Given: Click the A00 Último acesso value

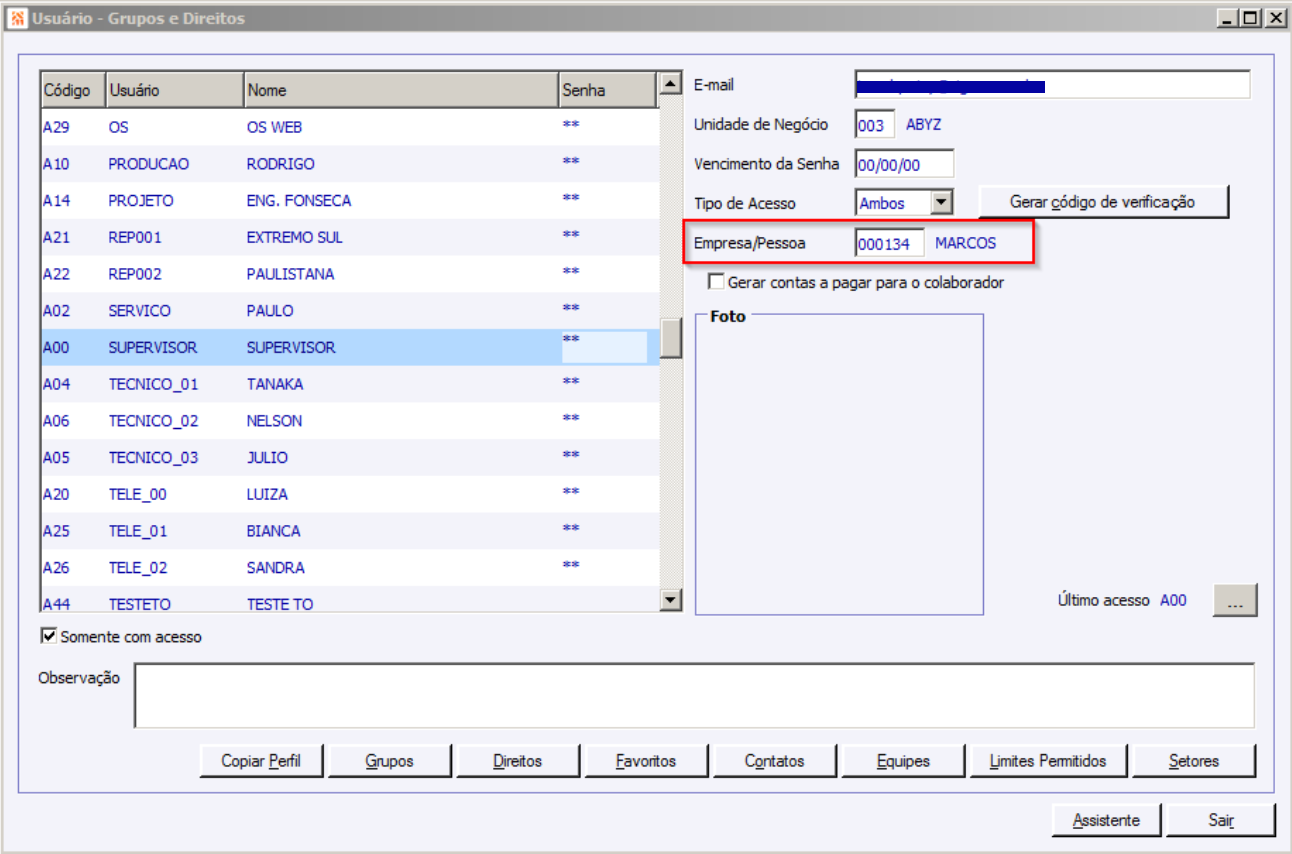Looking at the screenshot, I should point(1173,601).
